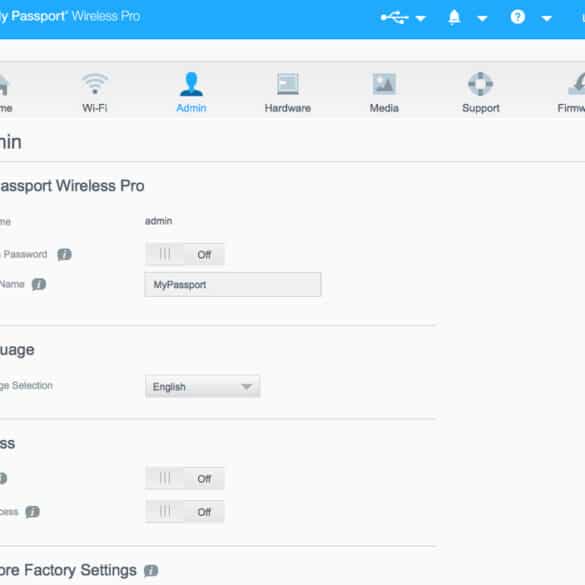Open the notifications bell icon
Image resolution: width=585 pixels, height=585 pixels.
click(x=454, y=17)
